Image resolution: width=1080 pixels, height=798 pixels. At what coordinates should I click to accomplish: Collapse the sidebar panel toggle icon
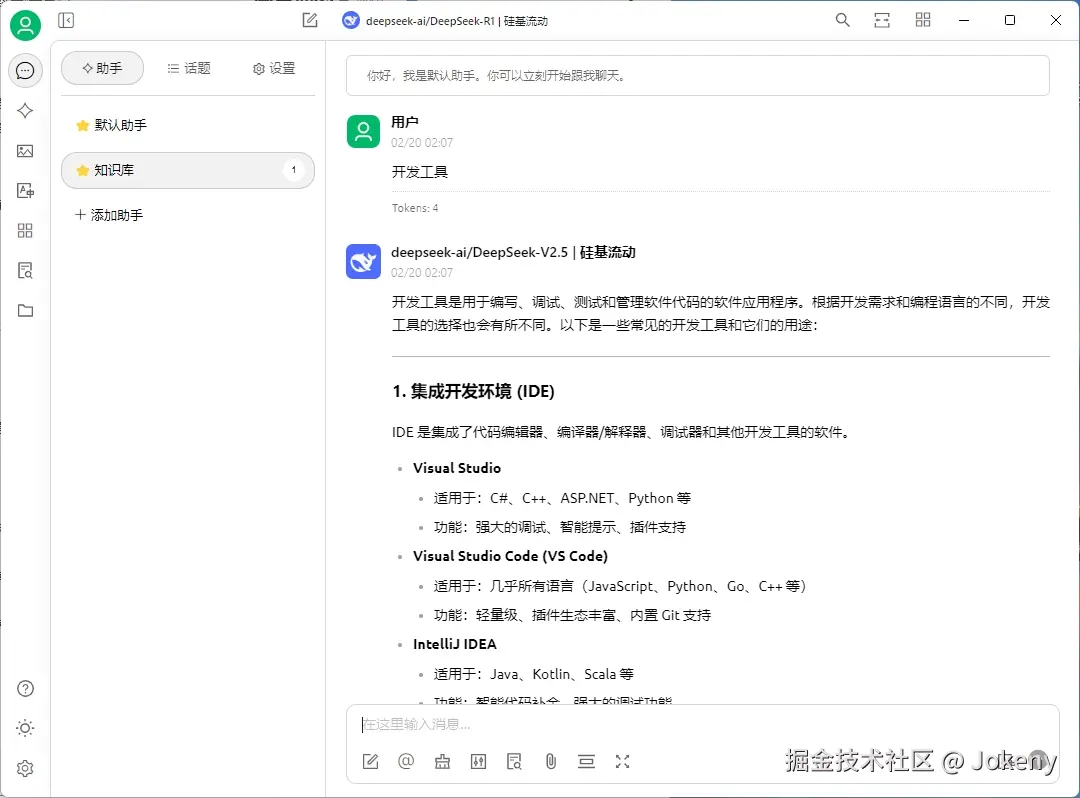(66, 21)
